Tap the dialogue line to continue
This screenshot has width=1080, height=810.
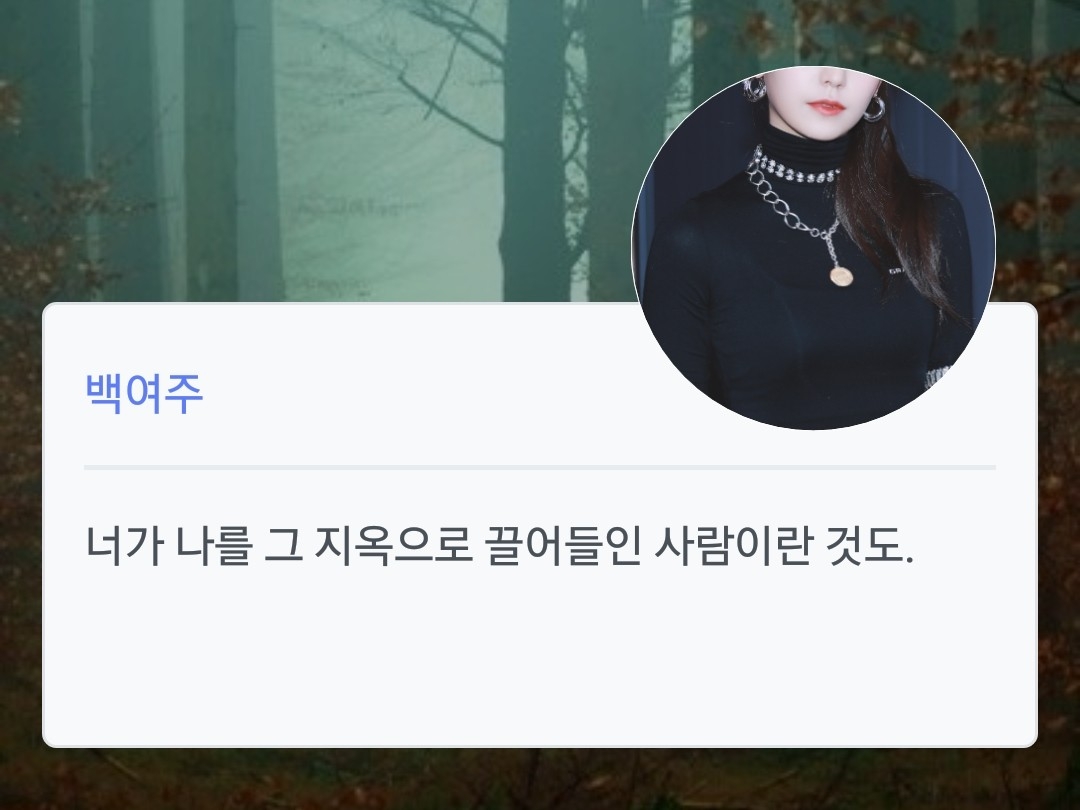coord(499,545)
